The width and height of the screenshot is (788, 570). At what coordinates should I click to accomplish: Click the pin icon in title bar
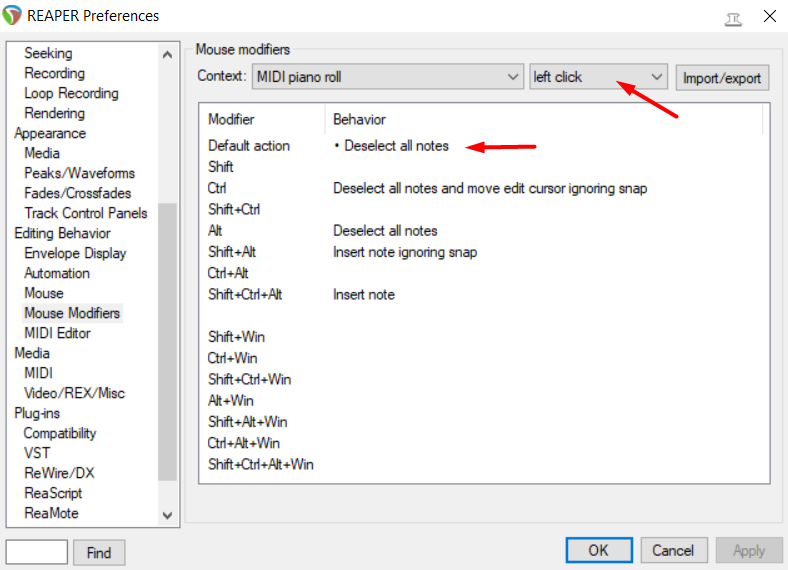point(733,16)
